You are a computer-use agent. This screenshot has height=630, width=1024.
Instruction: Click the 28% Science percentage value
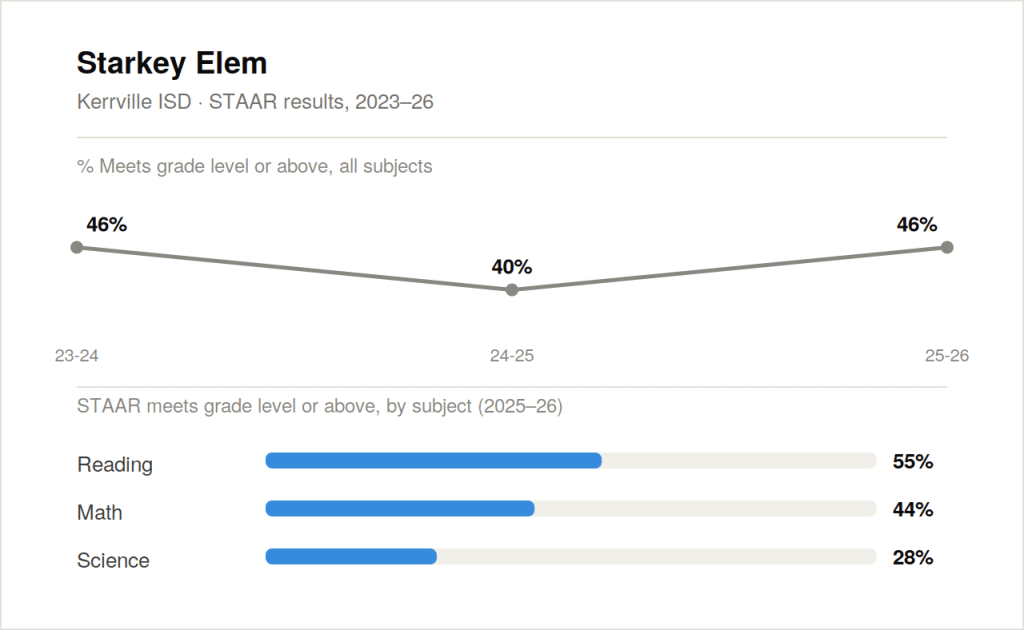pyautogui.click(x=913, y=558)
